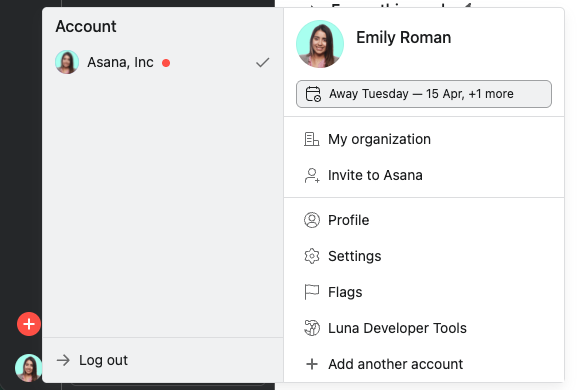Open Luna Developer Tools

(424, 328)
